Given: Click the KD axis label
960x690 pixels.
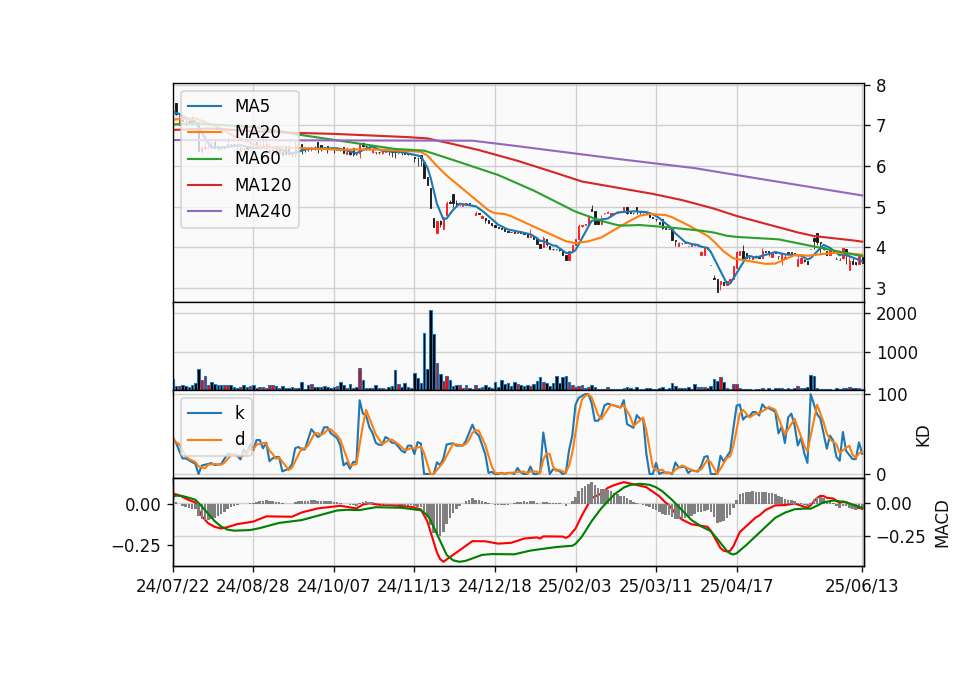Looking at the screenshot, I should pos(923,437).
